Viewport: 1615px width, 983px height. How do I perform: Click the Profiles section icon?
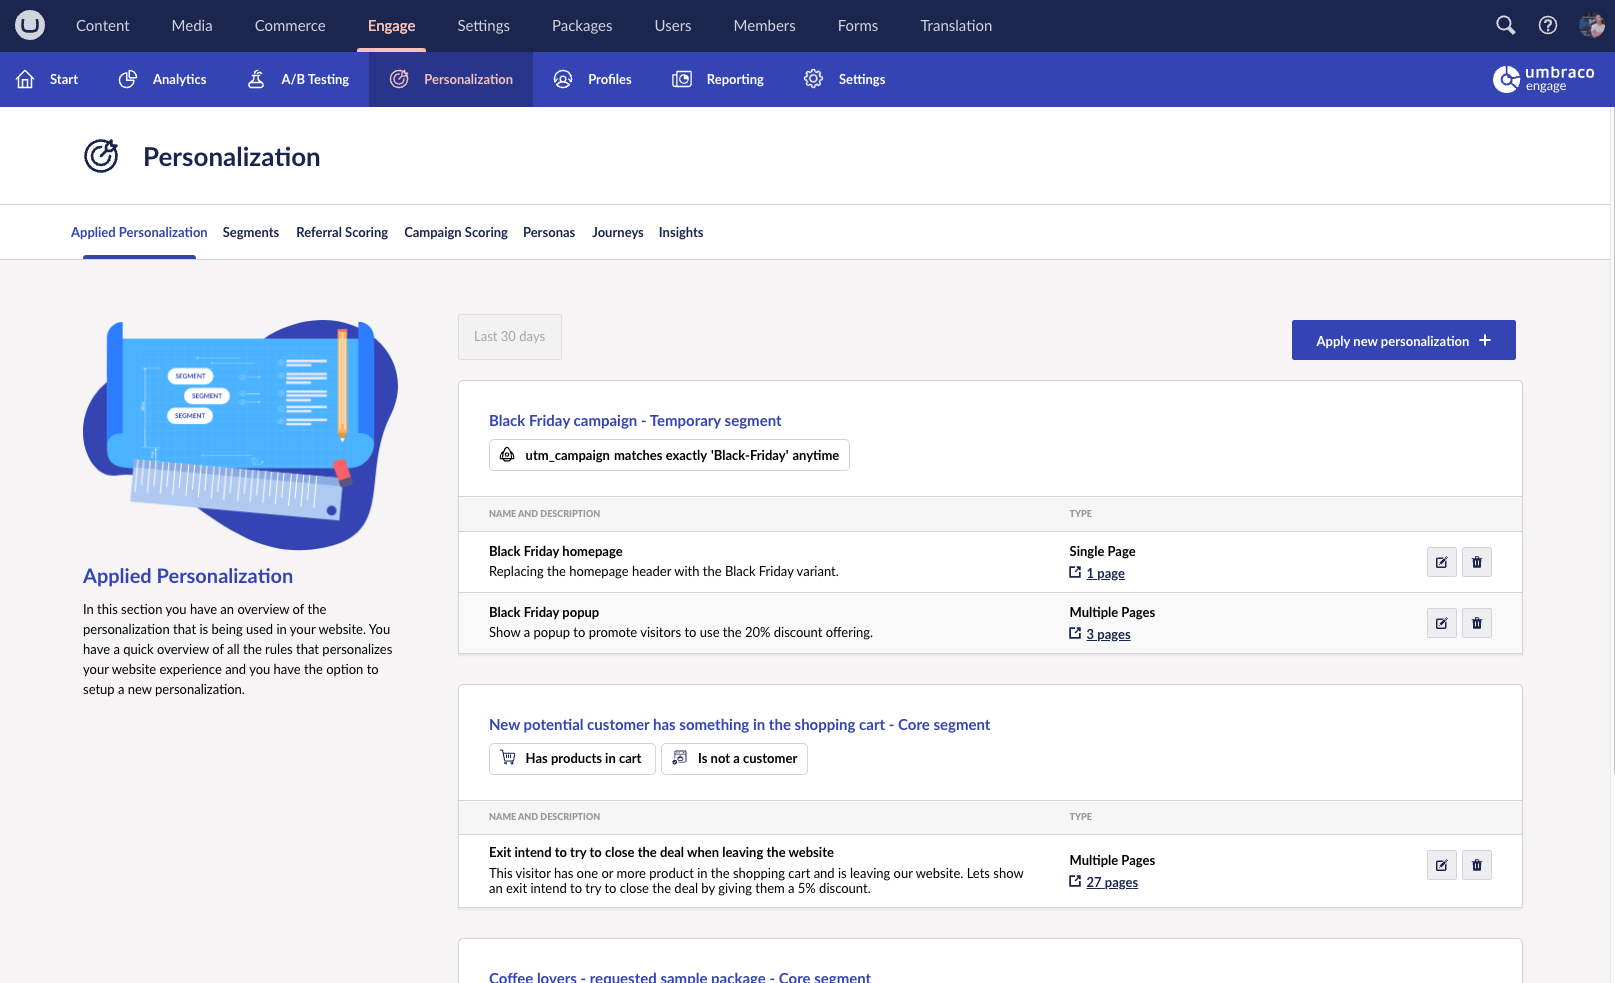pos(562,79)
